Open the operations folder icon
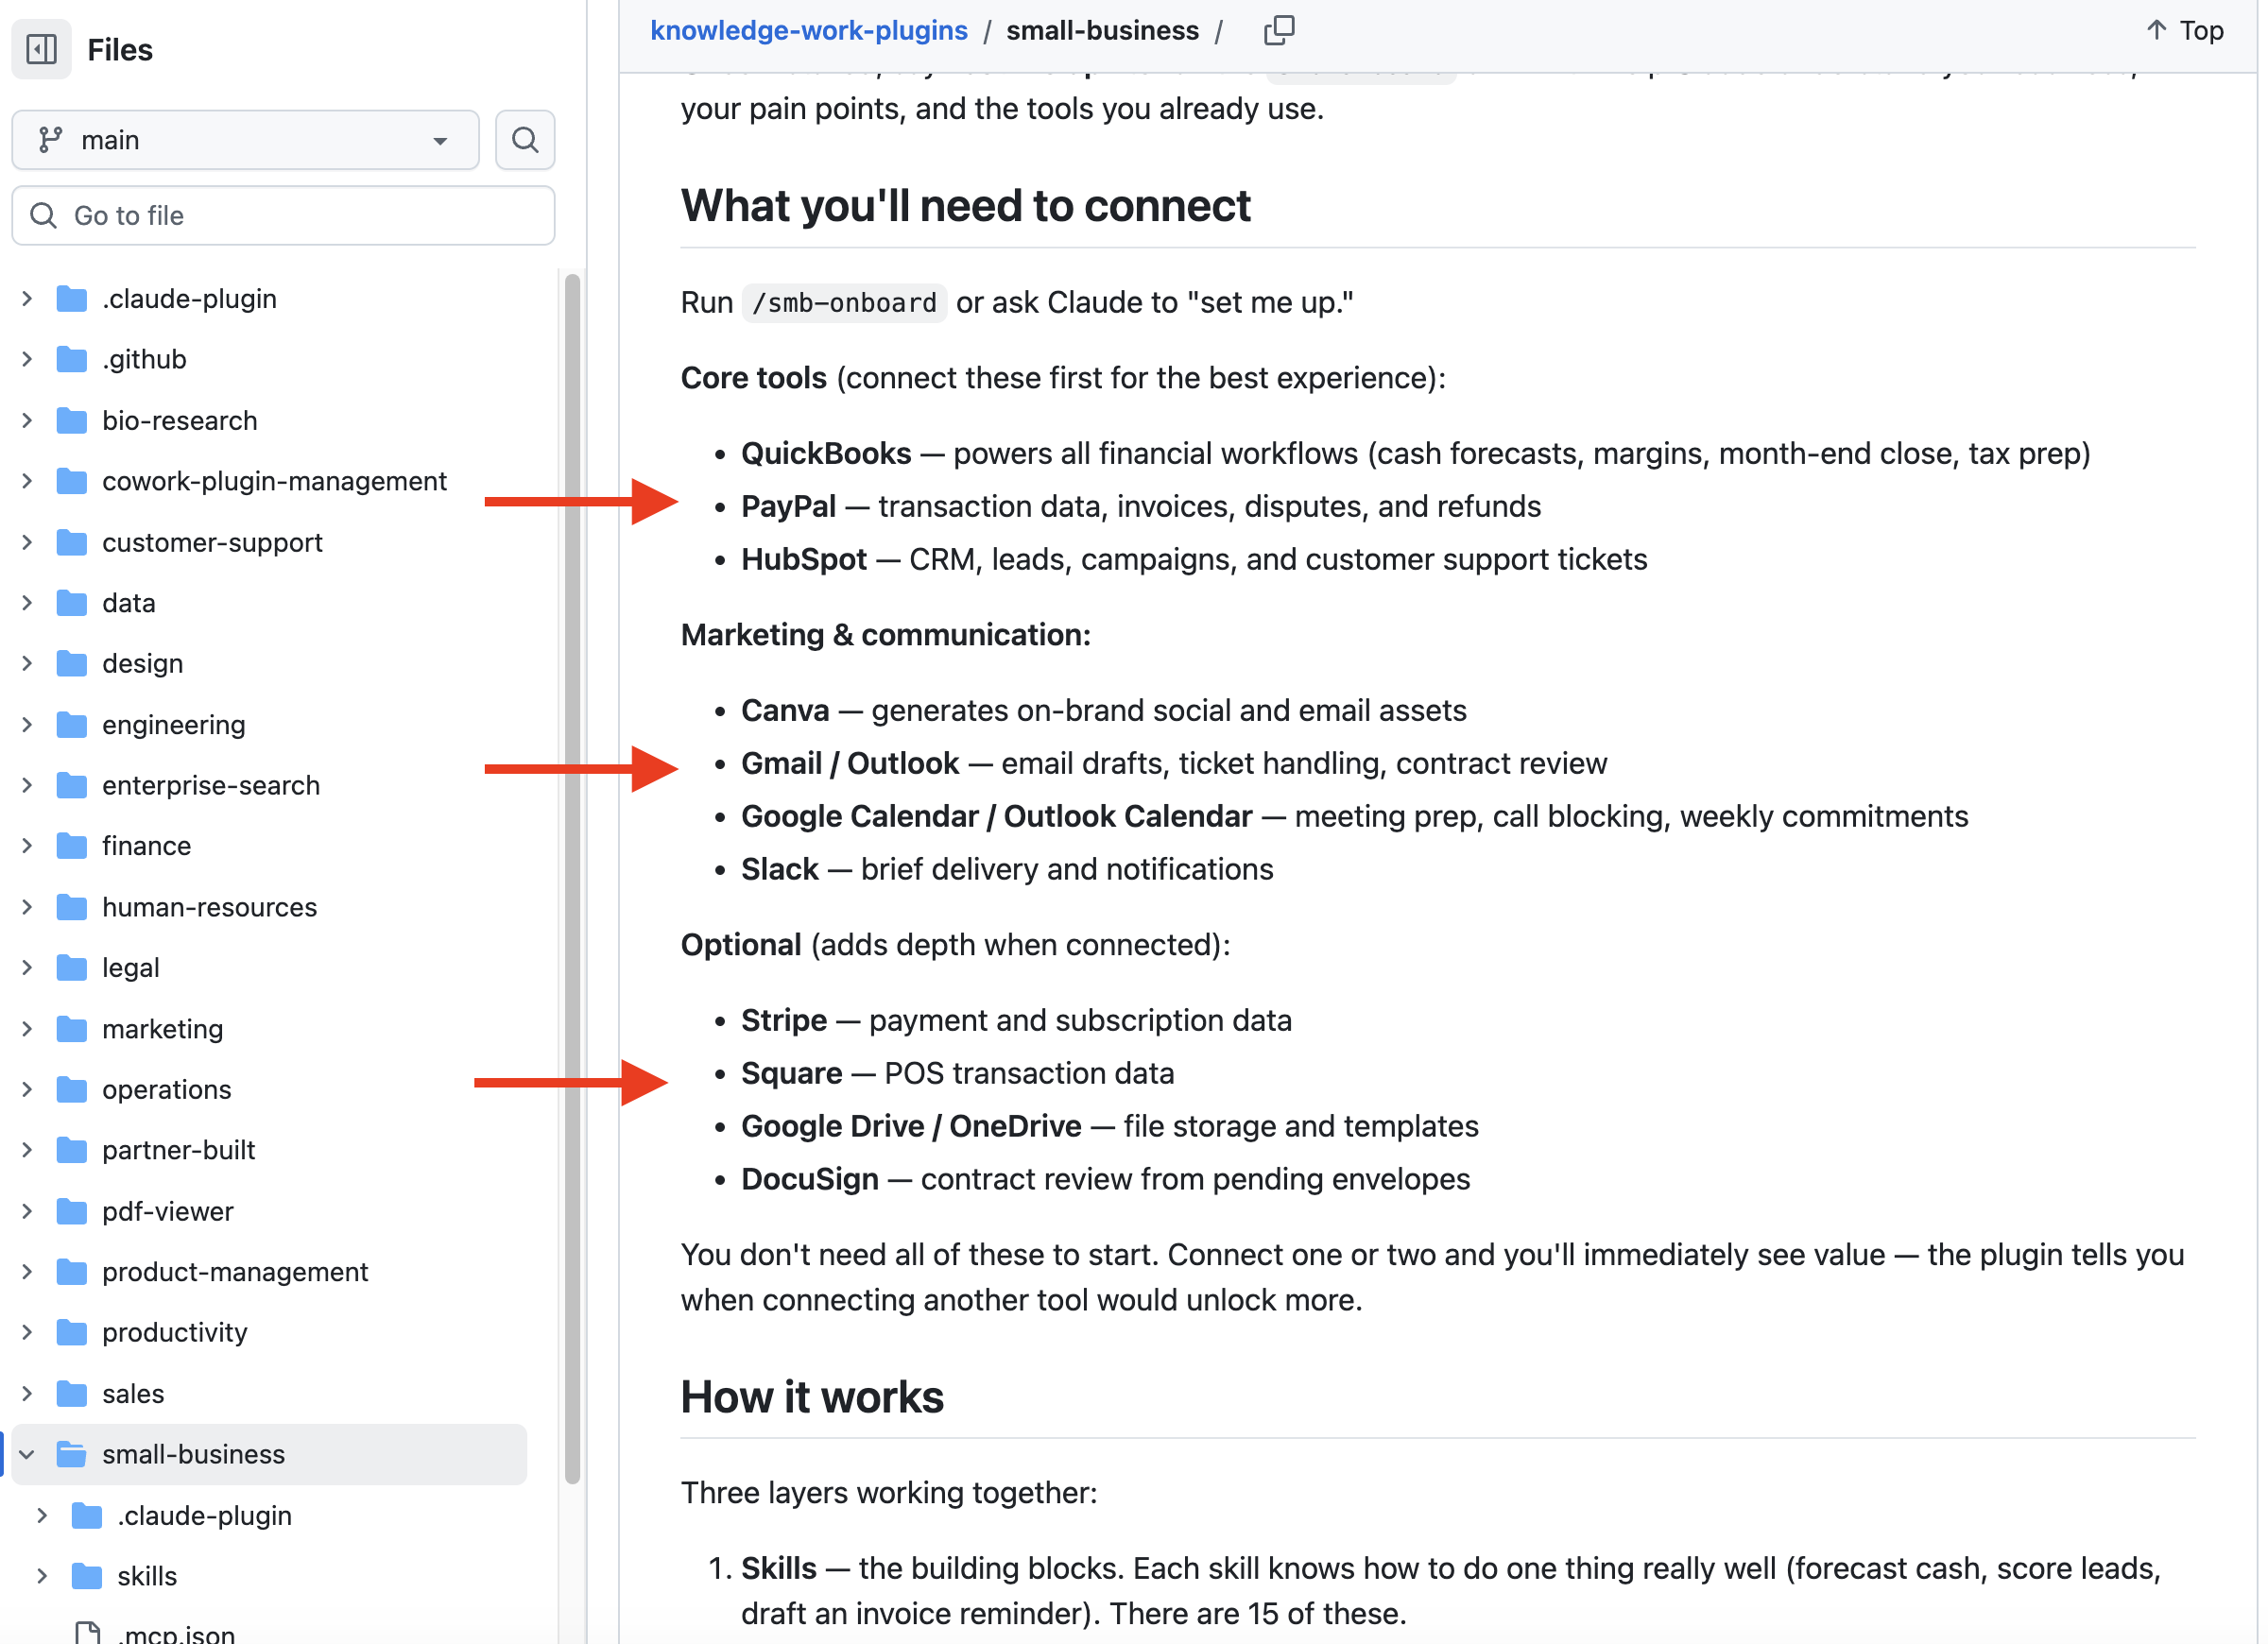The width and height of the screenshot is (2268, 1644). pos(72,1090)
